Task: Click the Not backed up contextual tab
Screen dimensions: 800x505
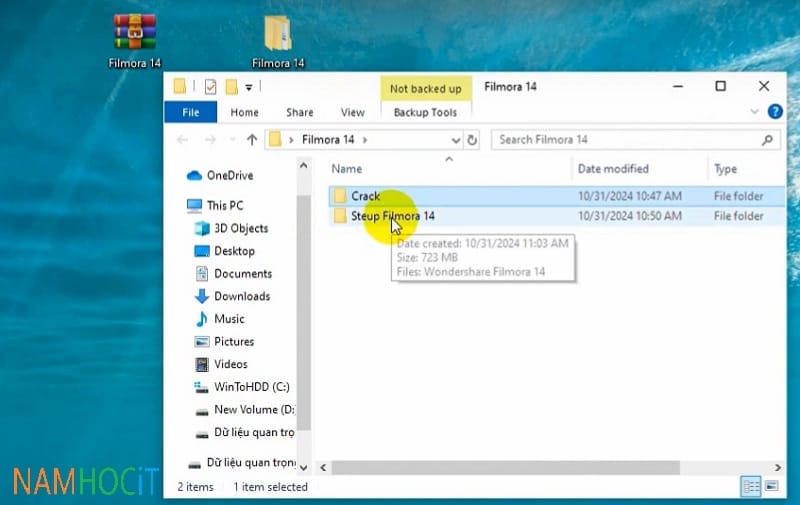Action: coord(426,88)
